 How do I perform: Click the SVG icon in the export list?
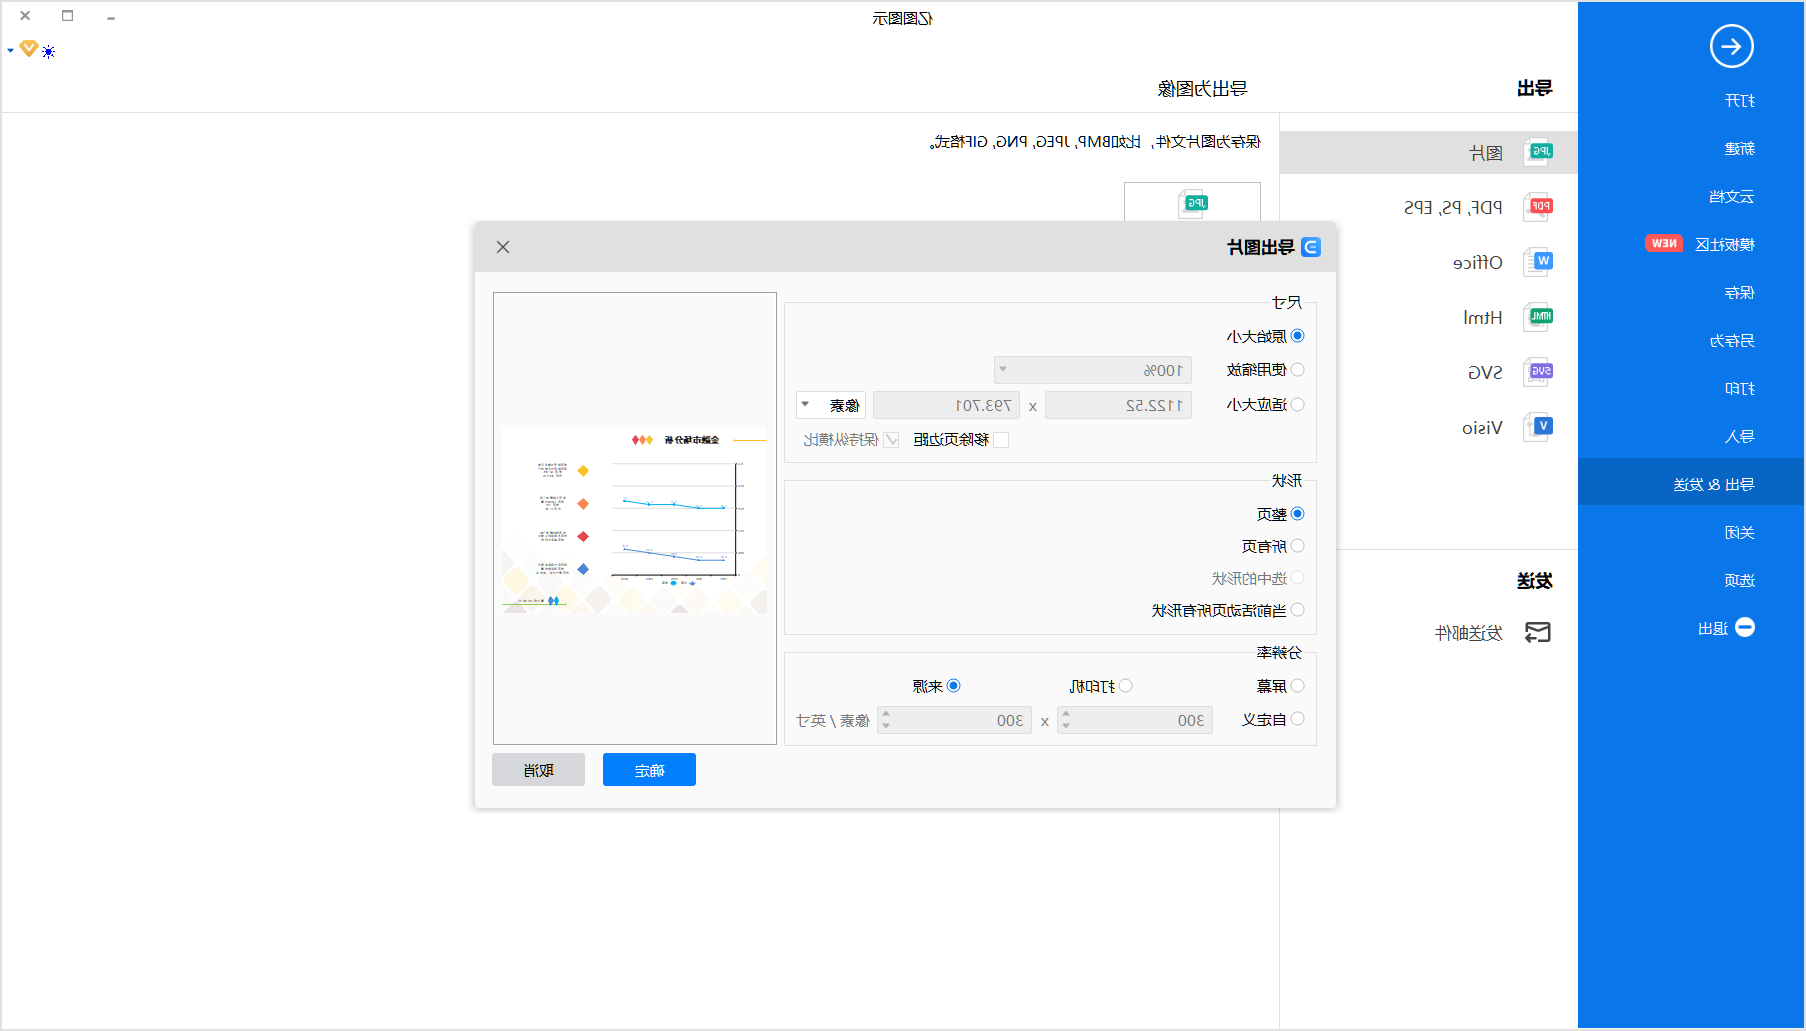pos(1538,372)
